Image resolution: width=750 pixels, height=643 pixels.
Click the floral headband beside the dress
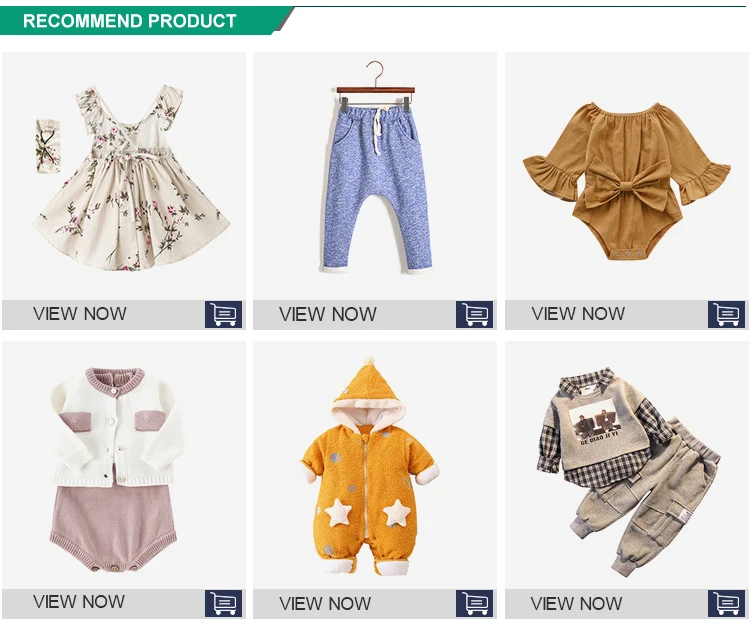(x=48, y=146)
